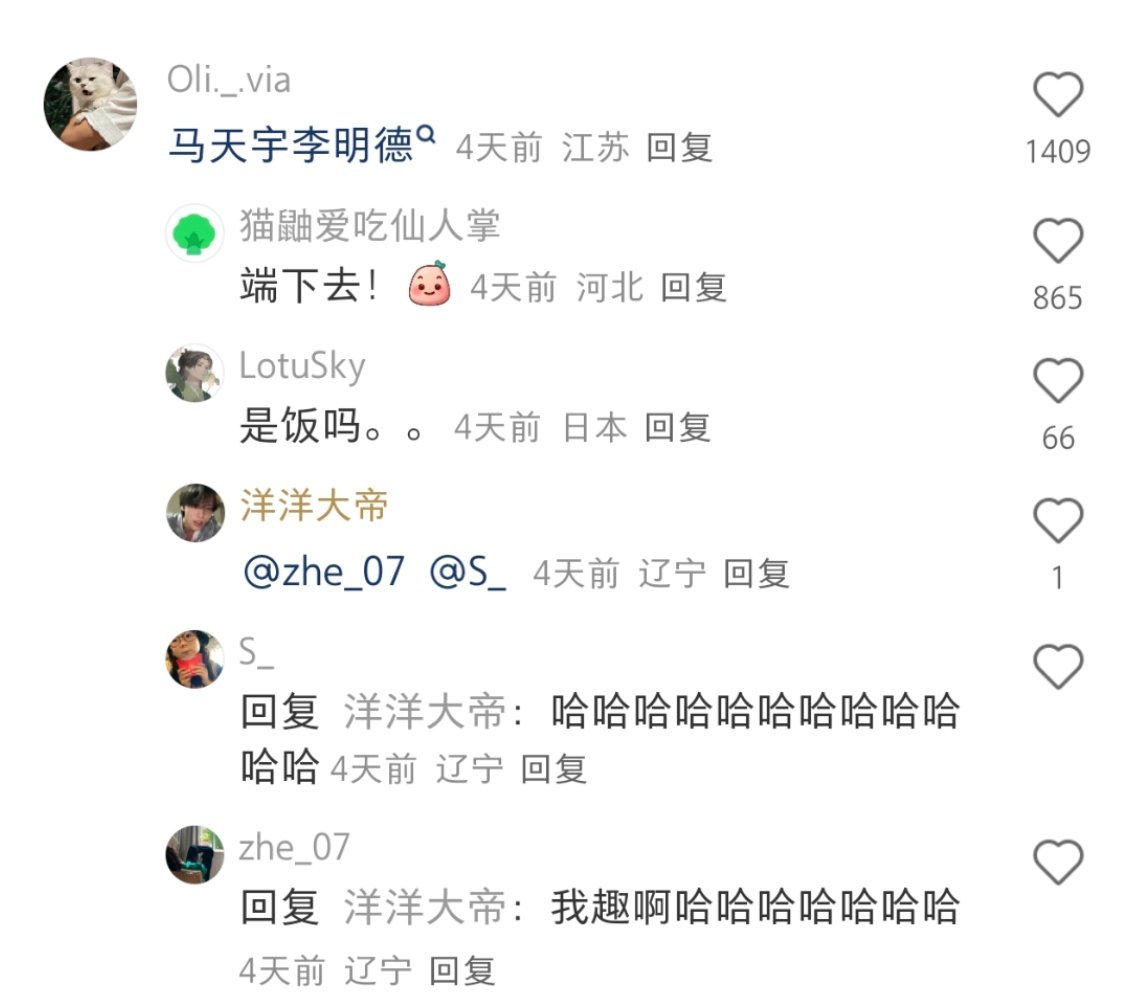
Task: Open the 洋洋大帝 username in gold
Action: pos(314,505)
